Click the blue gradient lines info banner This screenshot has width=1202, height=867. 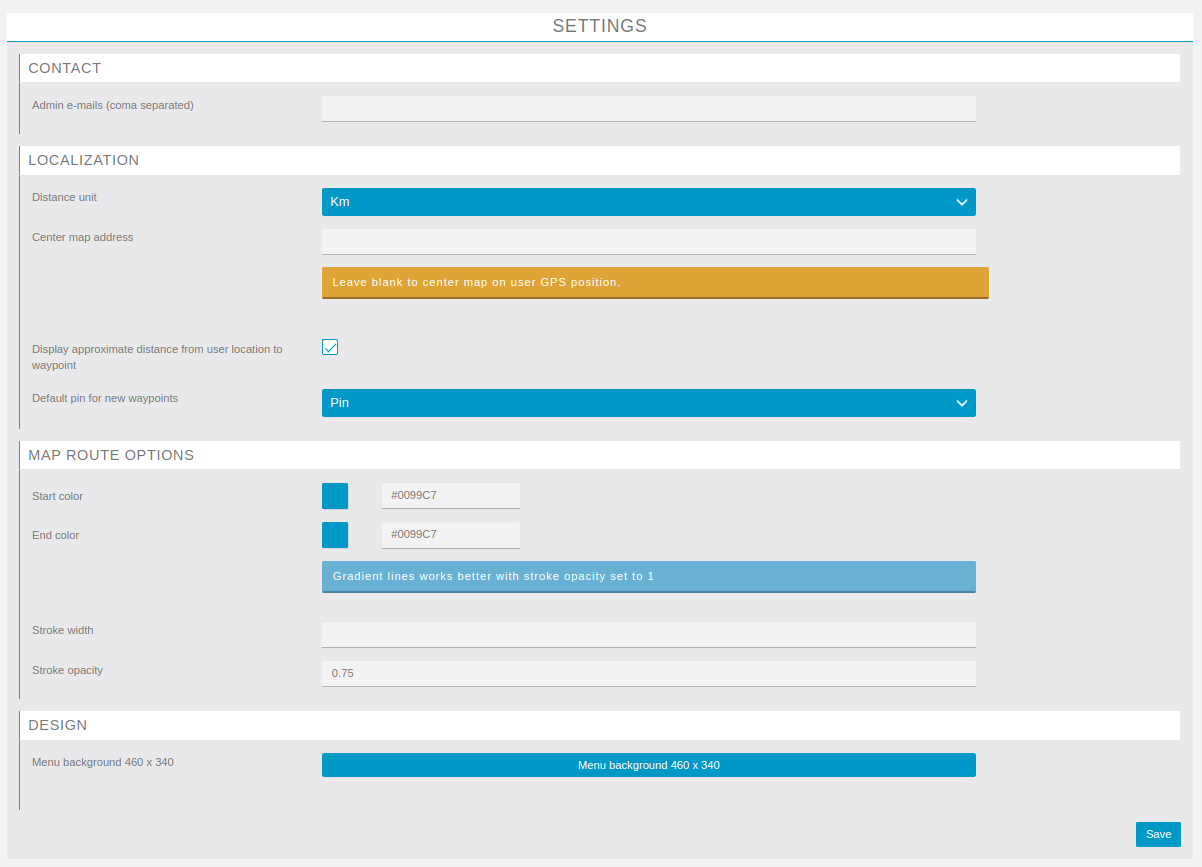point(648,576)
